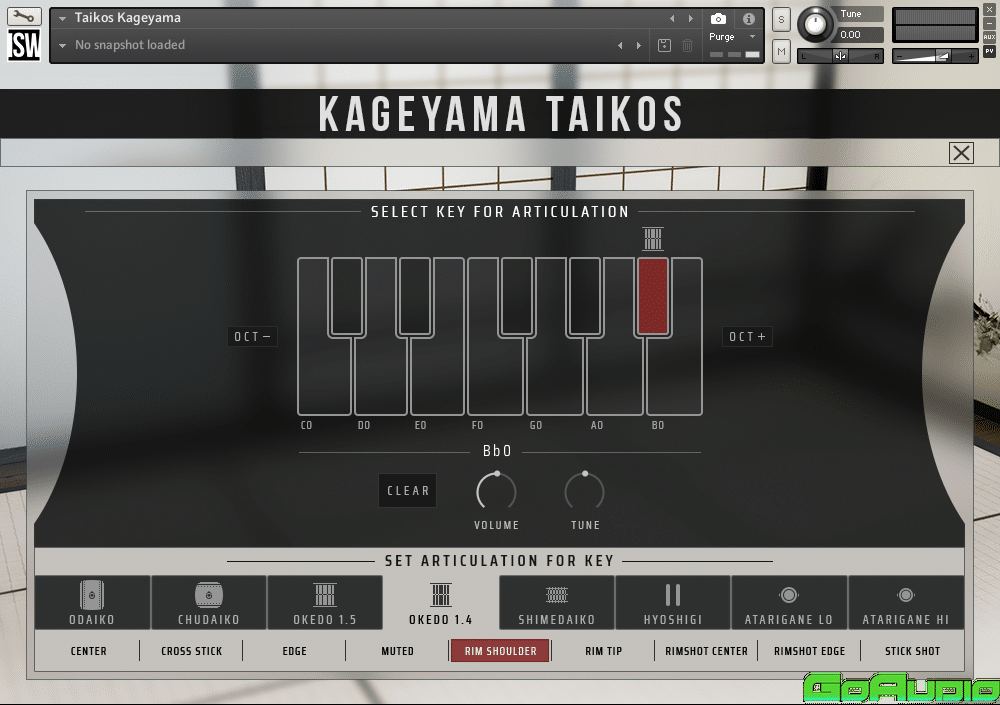Image resolution: width=1000 pixels, height=705 pixels.
Task: Select the Odaiko drum
Action: coord(92,602)
